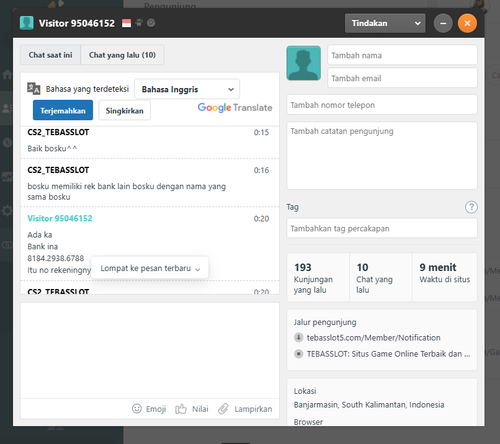Screen dimensions: 500x444
Task: Click the Tambahkan tag percakapan field
Action: [x=382, y=228]
